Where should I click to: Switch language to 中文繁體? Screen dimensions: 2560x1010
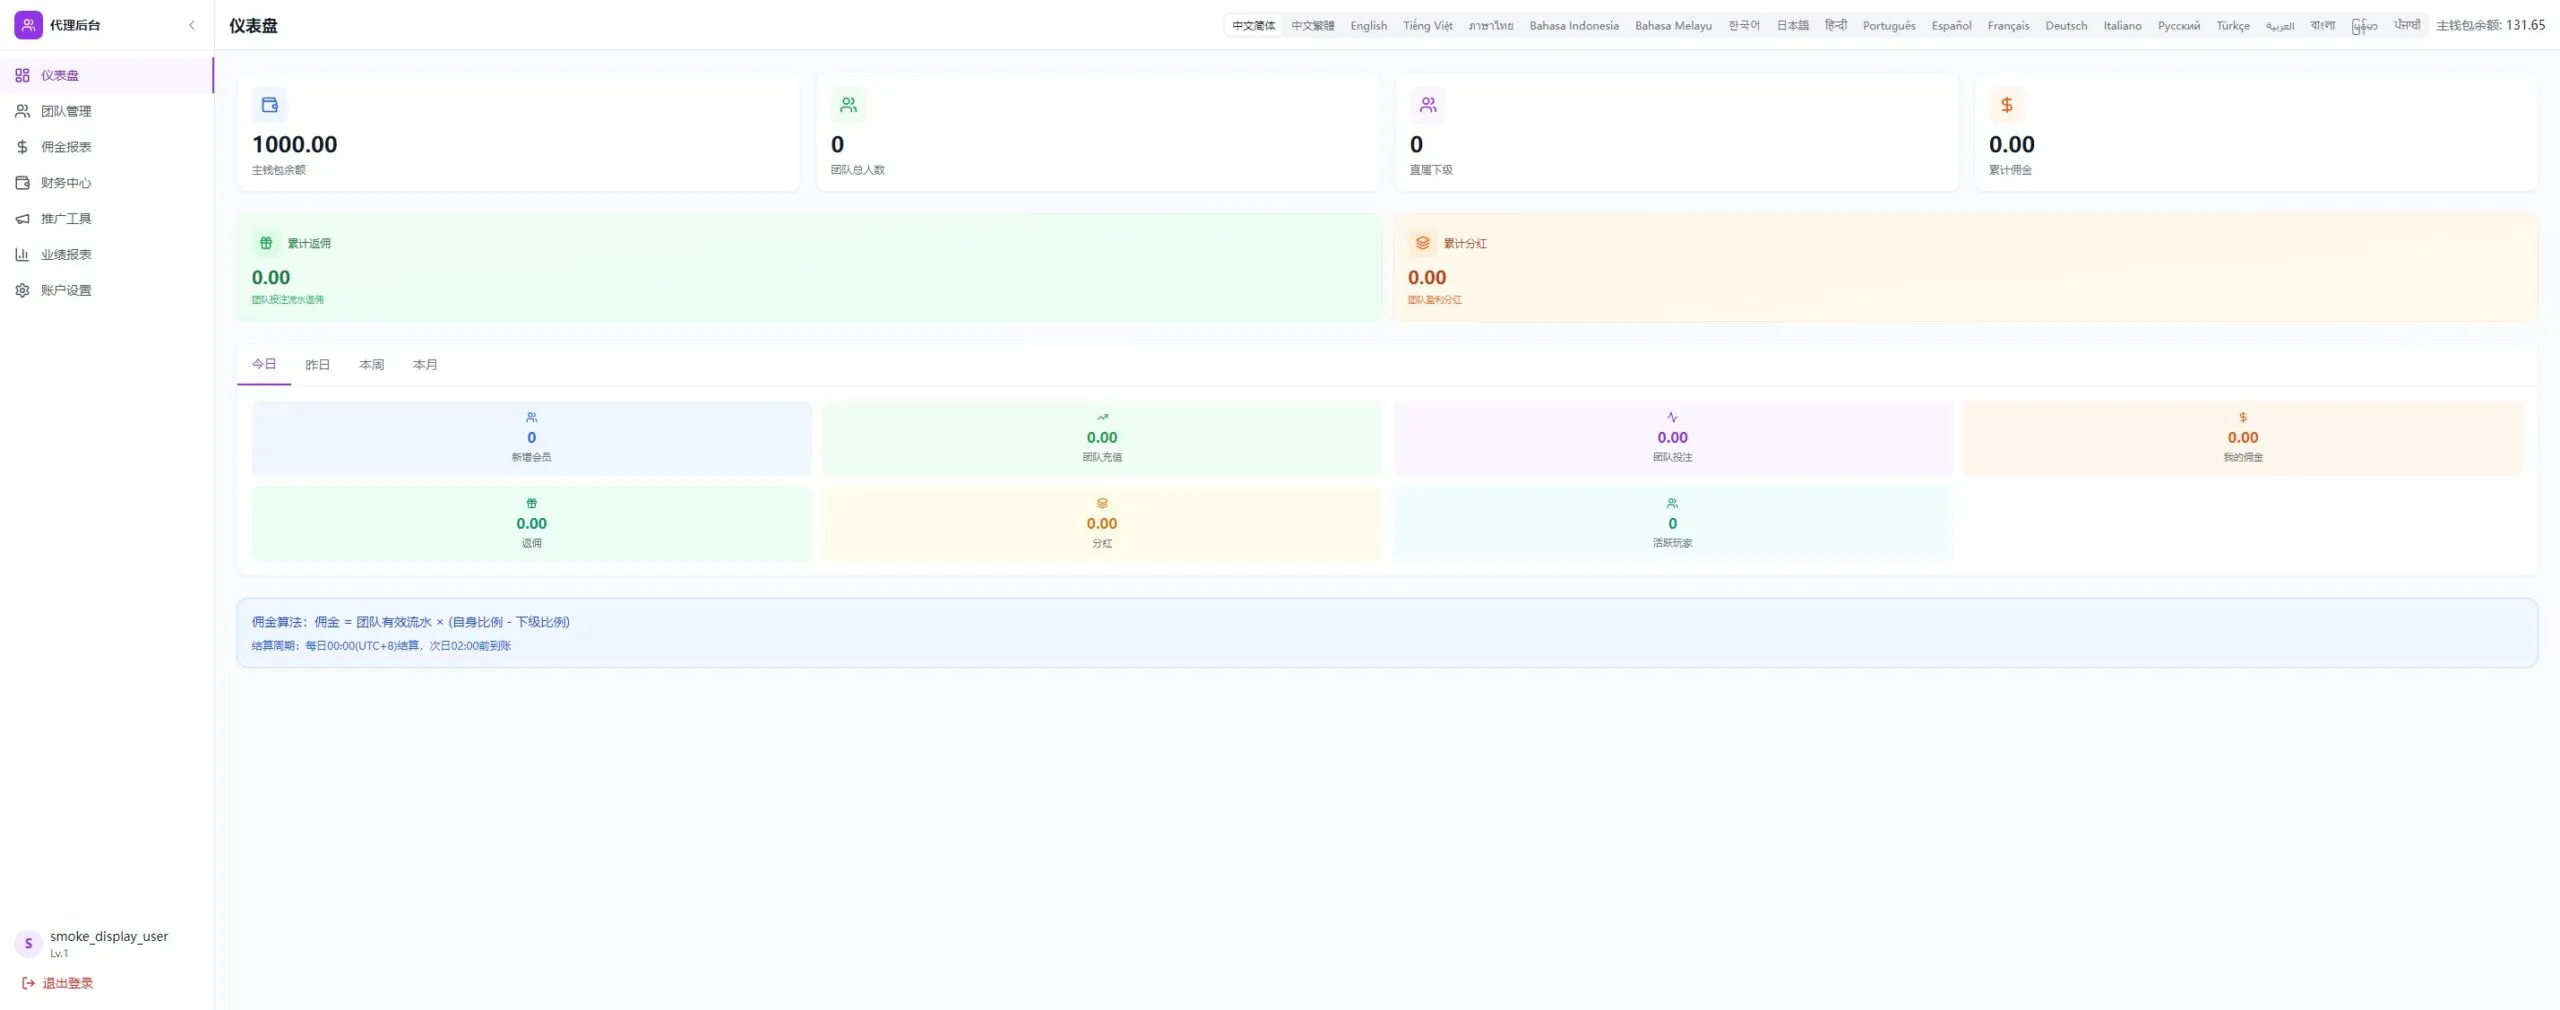(1312, 26)
